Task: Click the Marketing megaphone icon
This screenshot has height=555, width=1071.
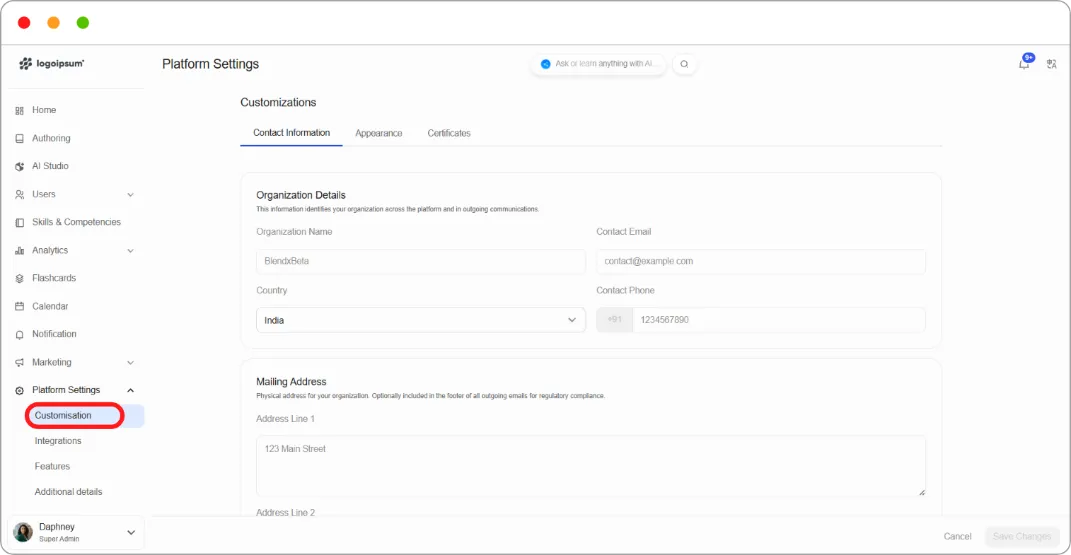Action: pos(19,362)
